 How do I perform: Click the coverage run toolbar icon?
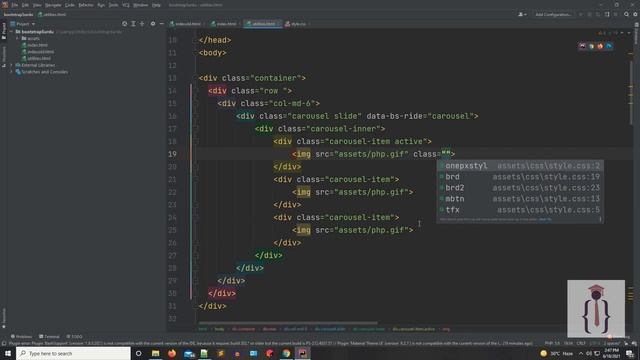point(598,14)
